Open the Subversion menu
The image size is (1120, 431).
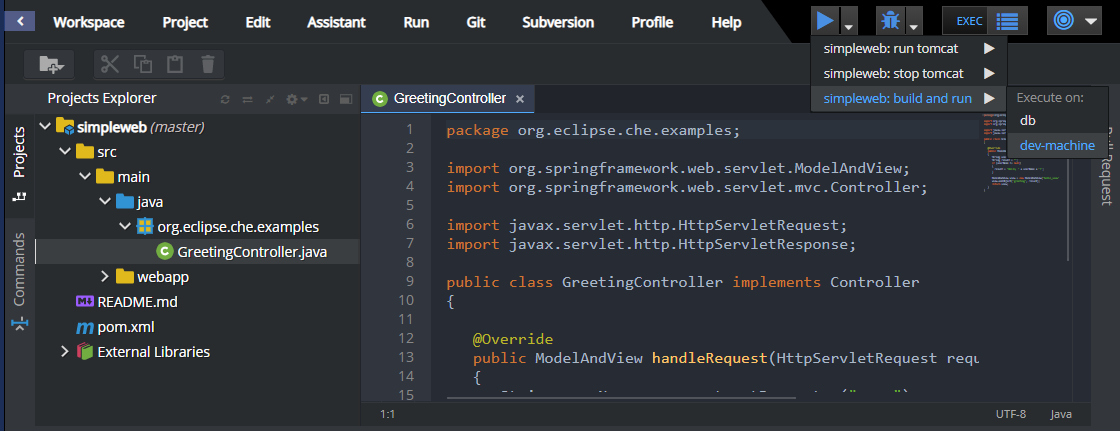click(x=558, y=22)
